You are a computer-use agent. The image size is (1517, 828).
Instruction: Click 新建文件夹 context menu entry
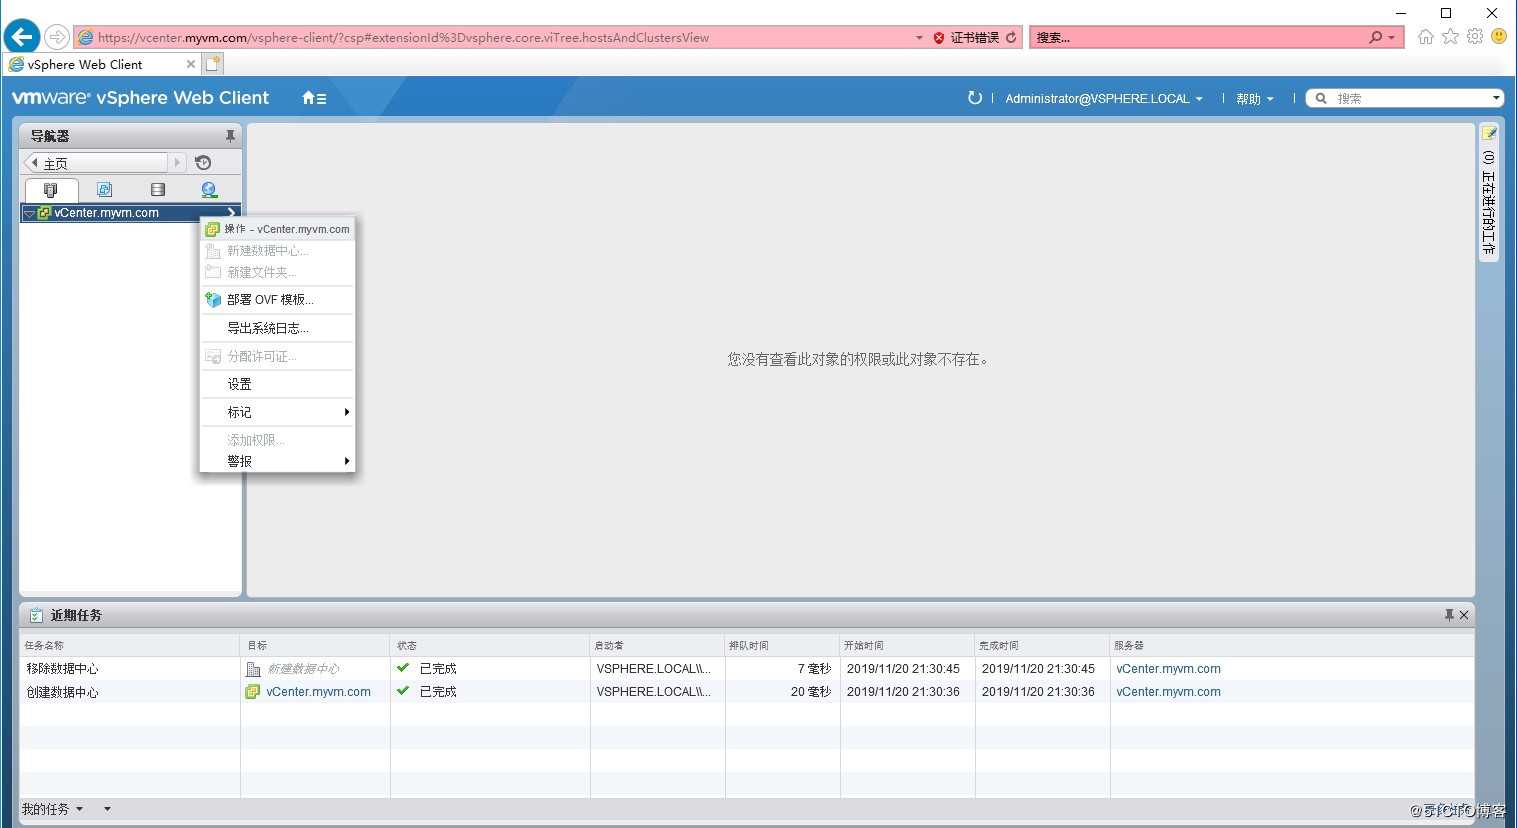278,272
